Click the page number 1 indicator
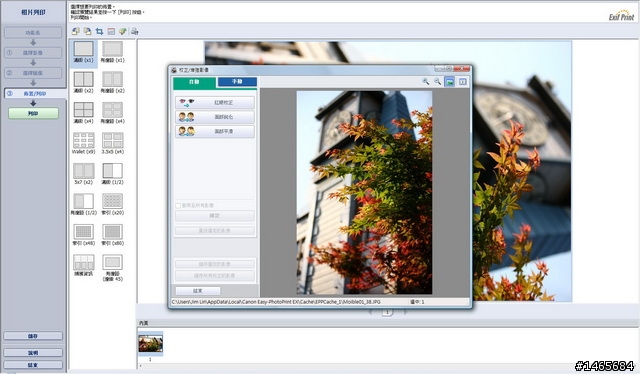Screen dimensions: 640x374 coord(387,312)
